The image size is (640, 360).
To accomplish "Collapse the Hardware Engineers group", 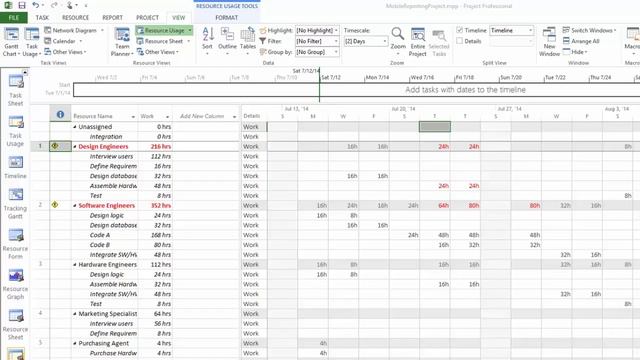I will click(x=75, y=264).
